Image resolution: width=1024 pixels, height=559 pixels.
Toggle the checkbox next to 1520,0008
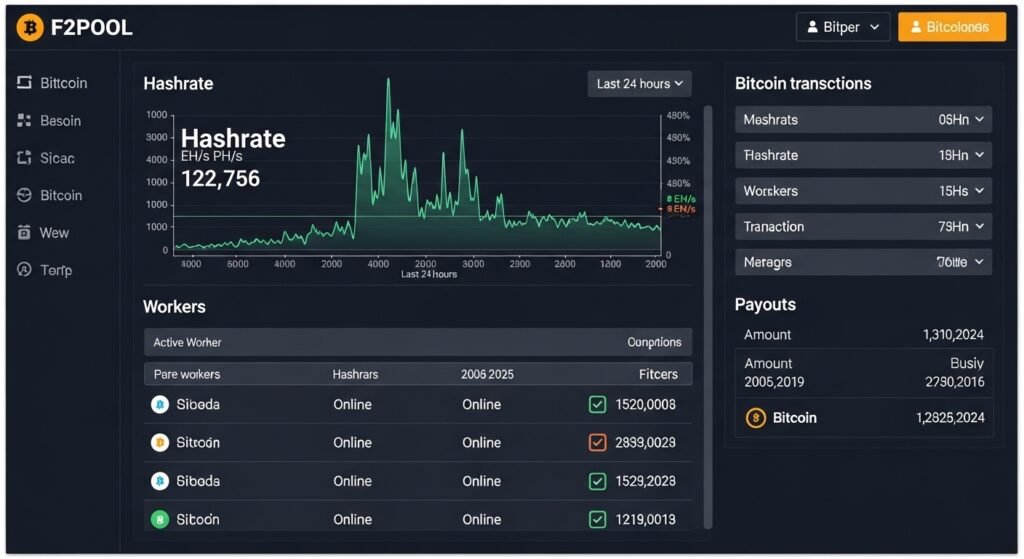[x=597, y=405]
